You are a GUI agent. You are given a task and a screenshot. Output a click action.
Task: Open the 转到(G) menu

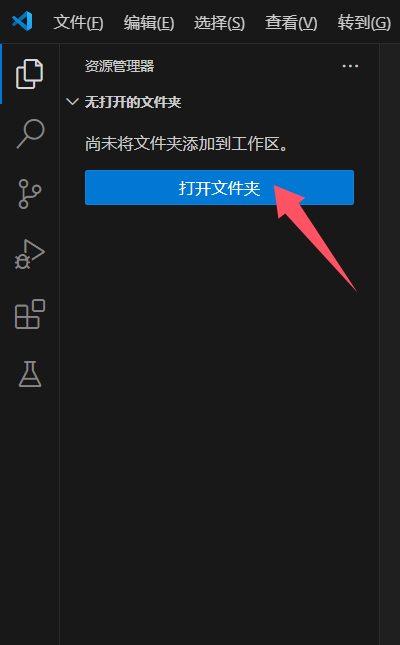click(364, 23)
